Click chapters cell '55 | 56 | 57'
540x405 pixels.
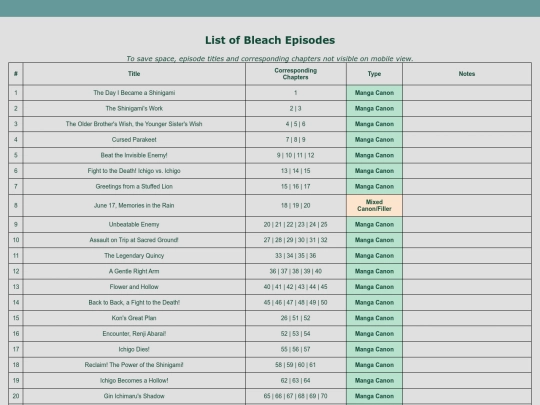295,349
